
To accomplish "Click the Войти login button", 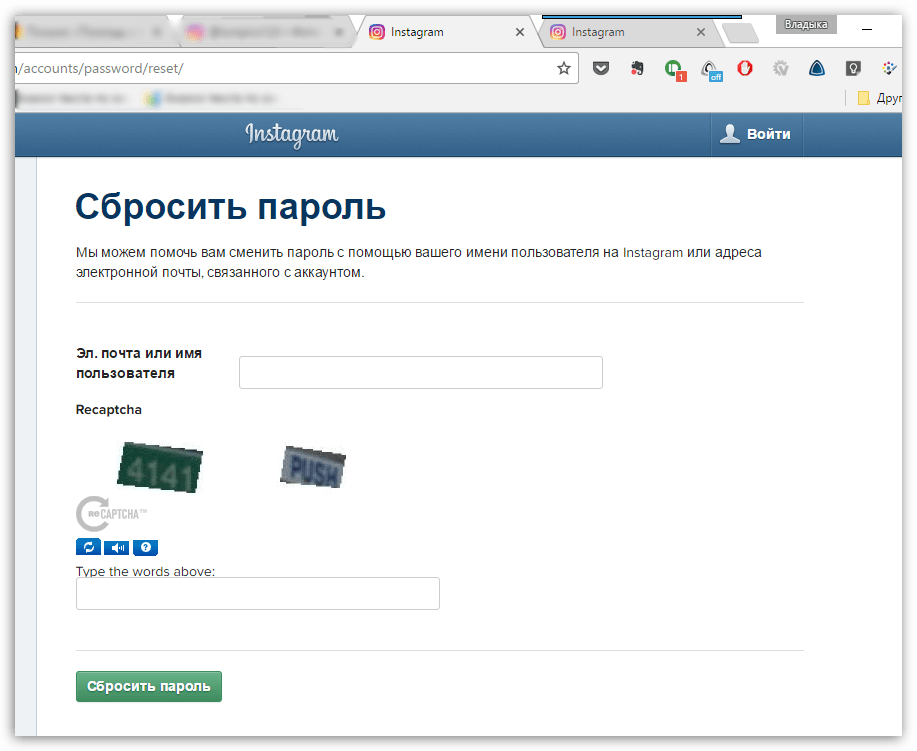I will point(757,135).
